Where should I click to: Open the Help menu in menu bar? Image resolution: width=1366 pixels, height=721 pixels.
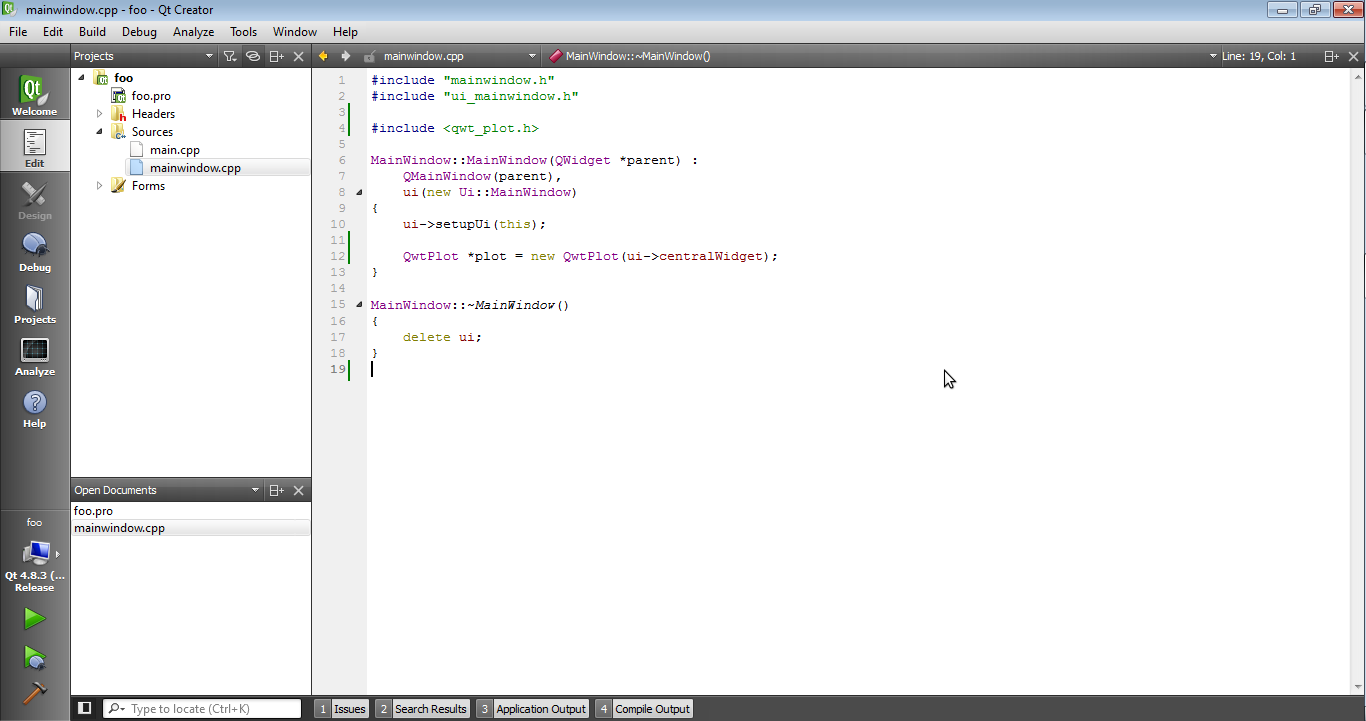click(x=345, y=32)
